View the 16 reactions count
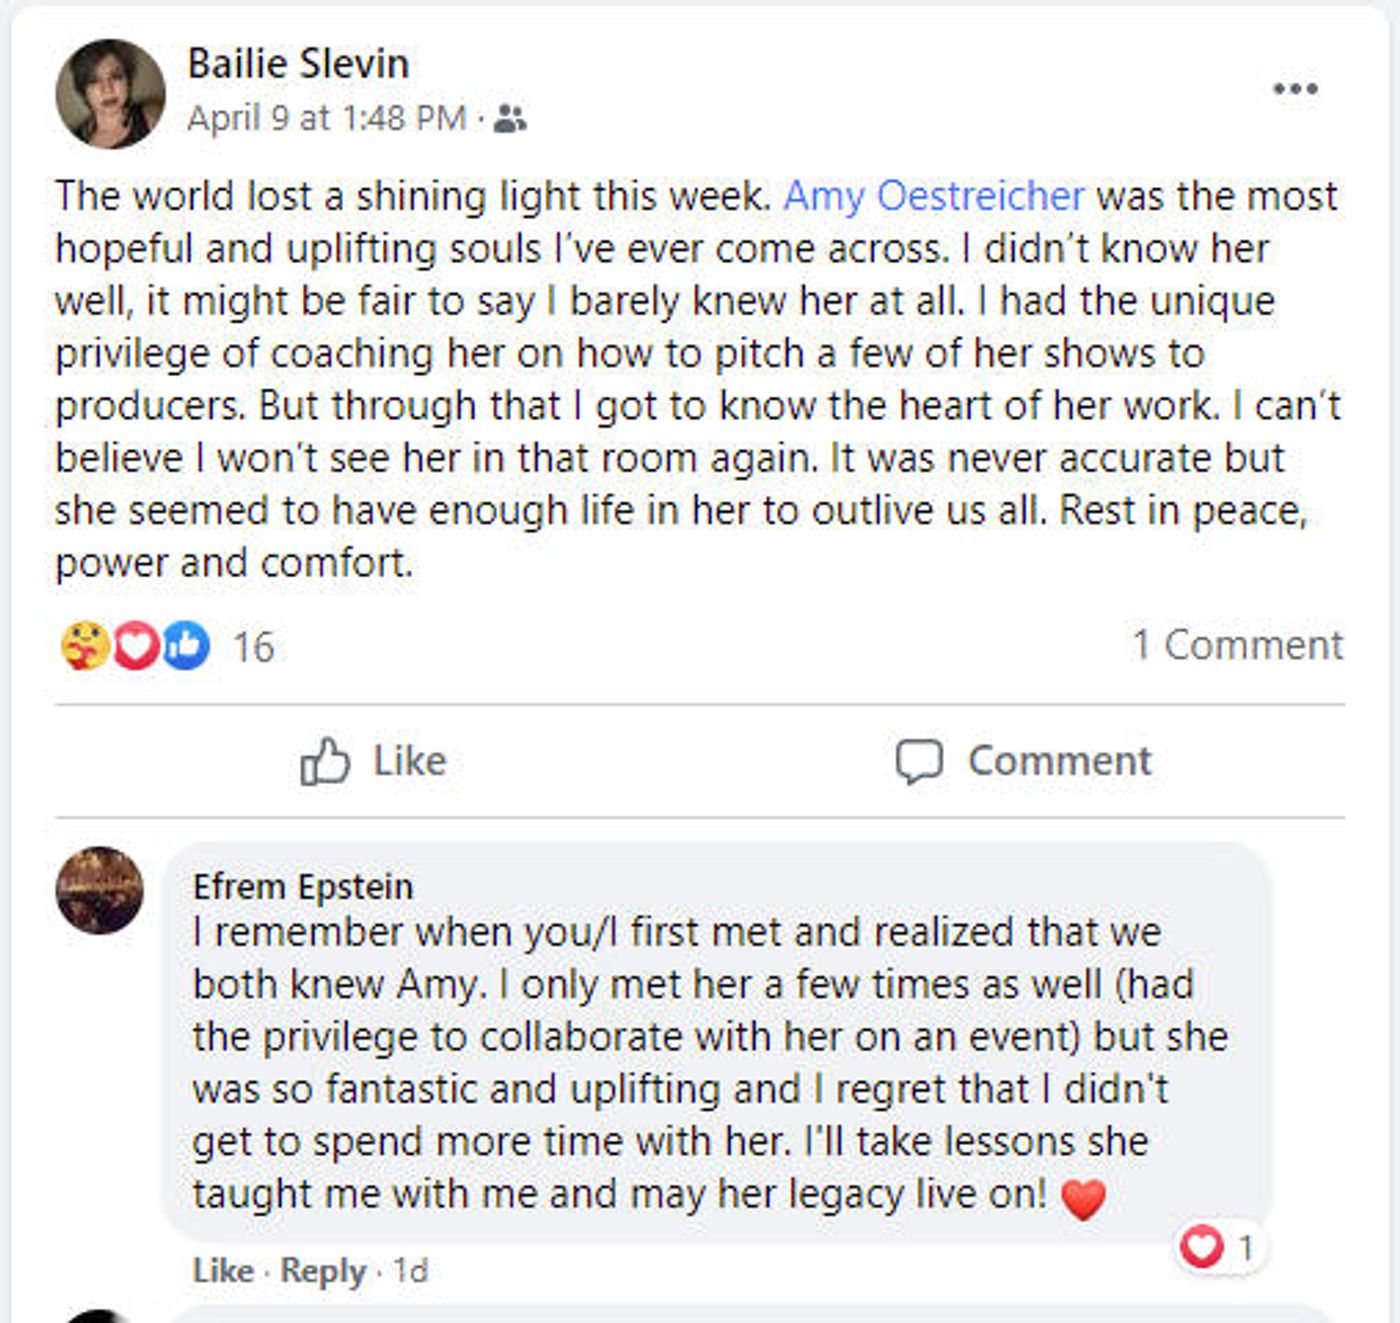1400x1323 pixels. pyautogui.click(x=253, y=647)
